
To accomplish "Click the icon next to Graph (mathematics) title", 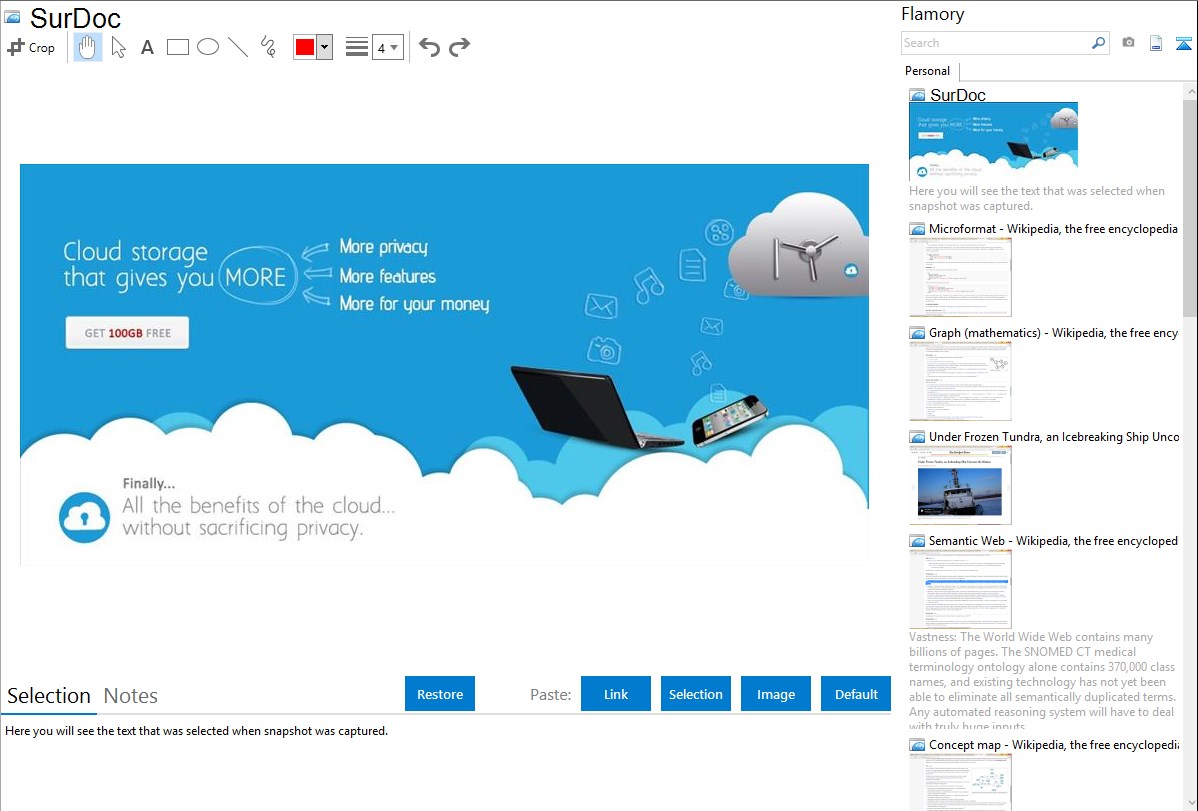I will 917,333.
